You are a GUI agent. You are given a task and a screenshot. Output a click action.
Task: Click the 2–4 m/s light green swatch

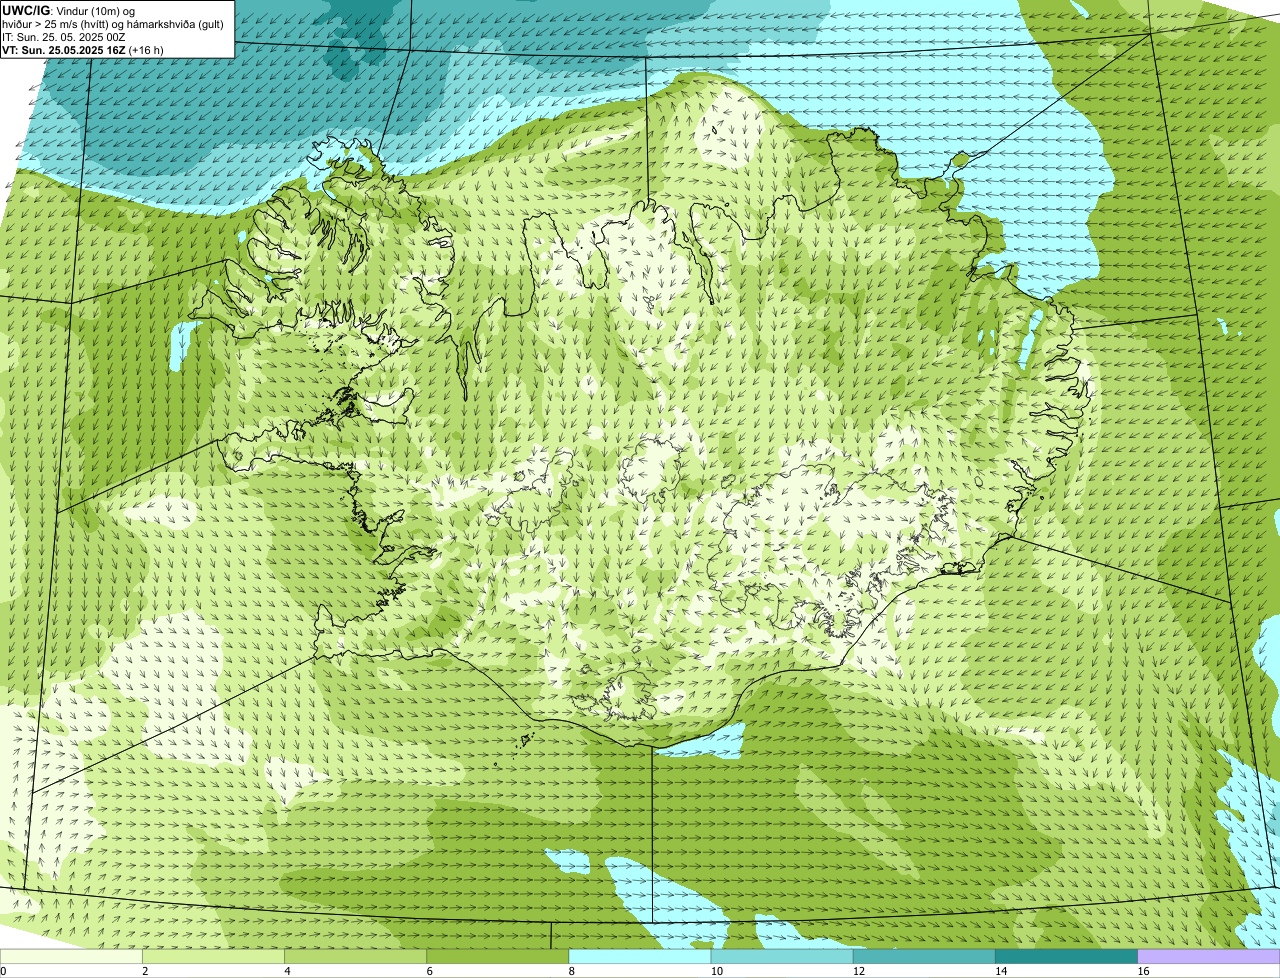(213, 956)
